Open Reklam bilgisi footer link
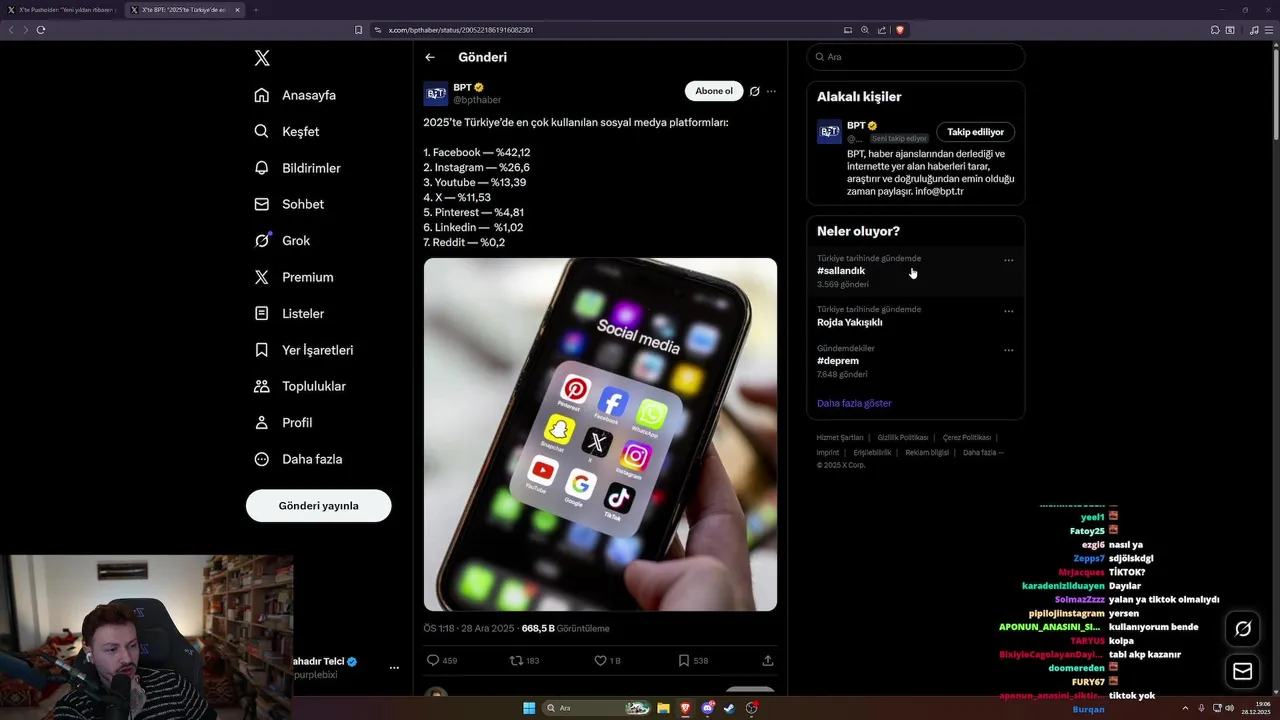The height and width of the screenshot is (720, 1280). tap(927, 452)
